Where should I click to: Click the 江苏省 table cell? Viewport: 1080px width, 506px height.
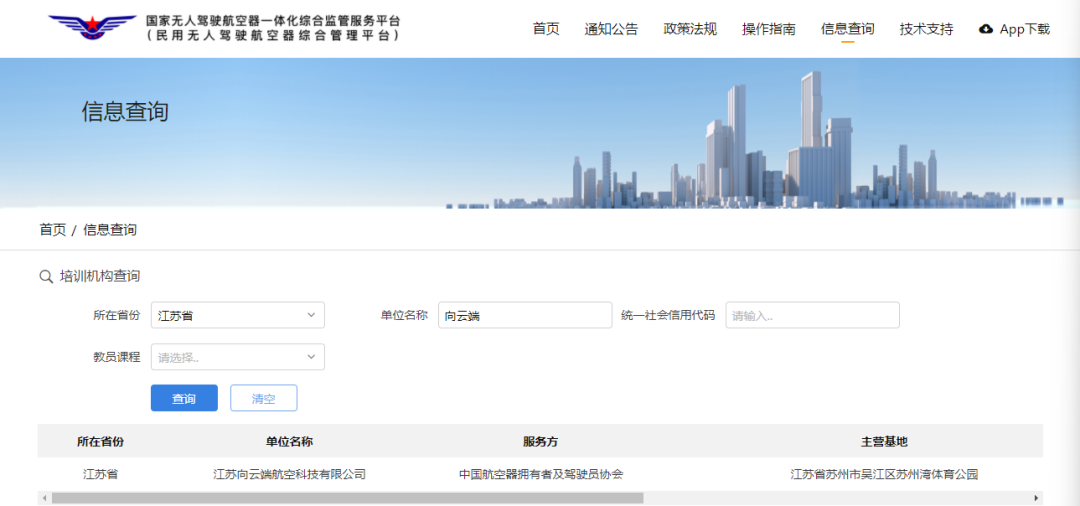click(x=101, y=474)
